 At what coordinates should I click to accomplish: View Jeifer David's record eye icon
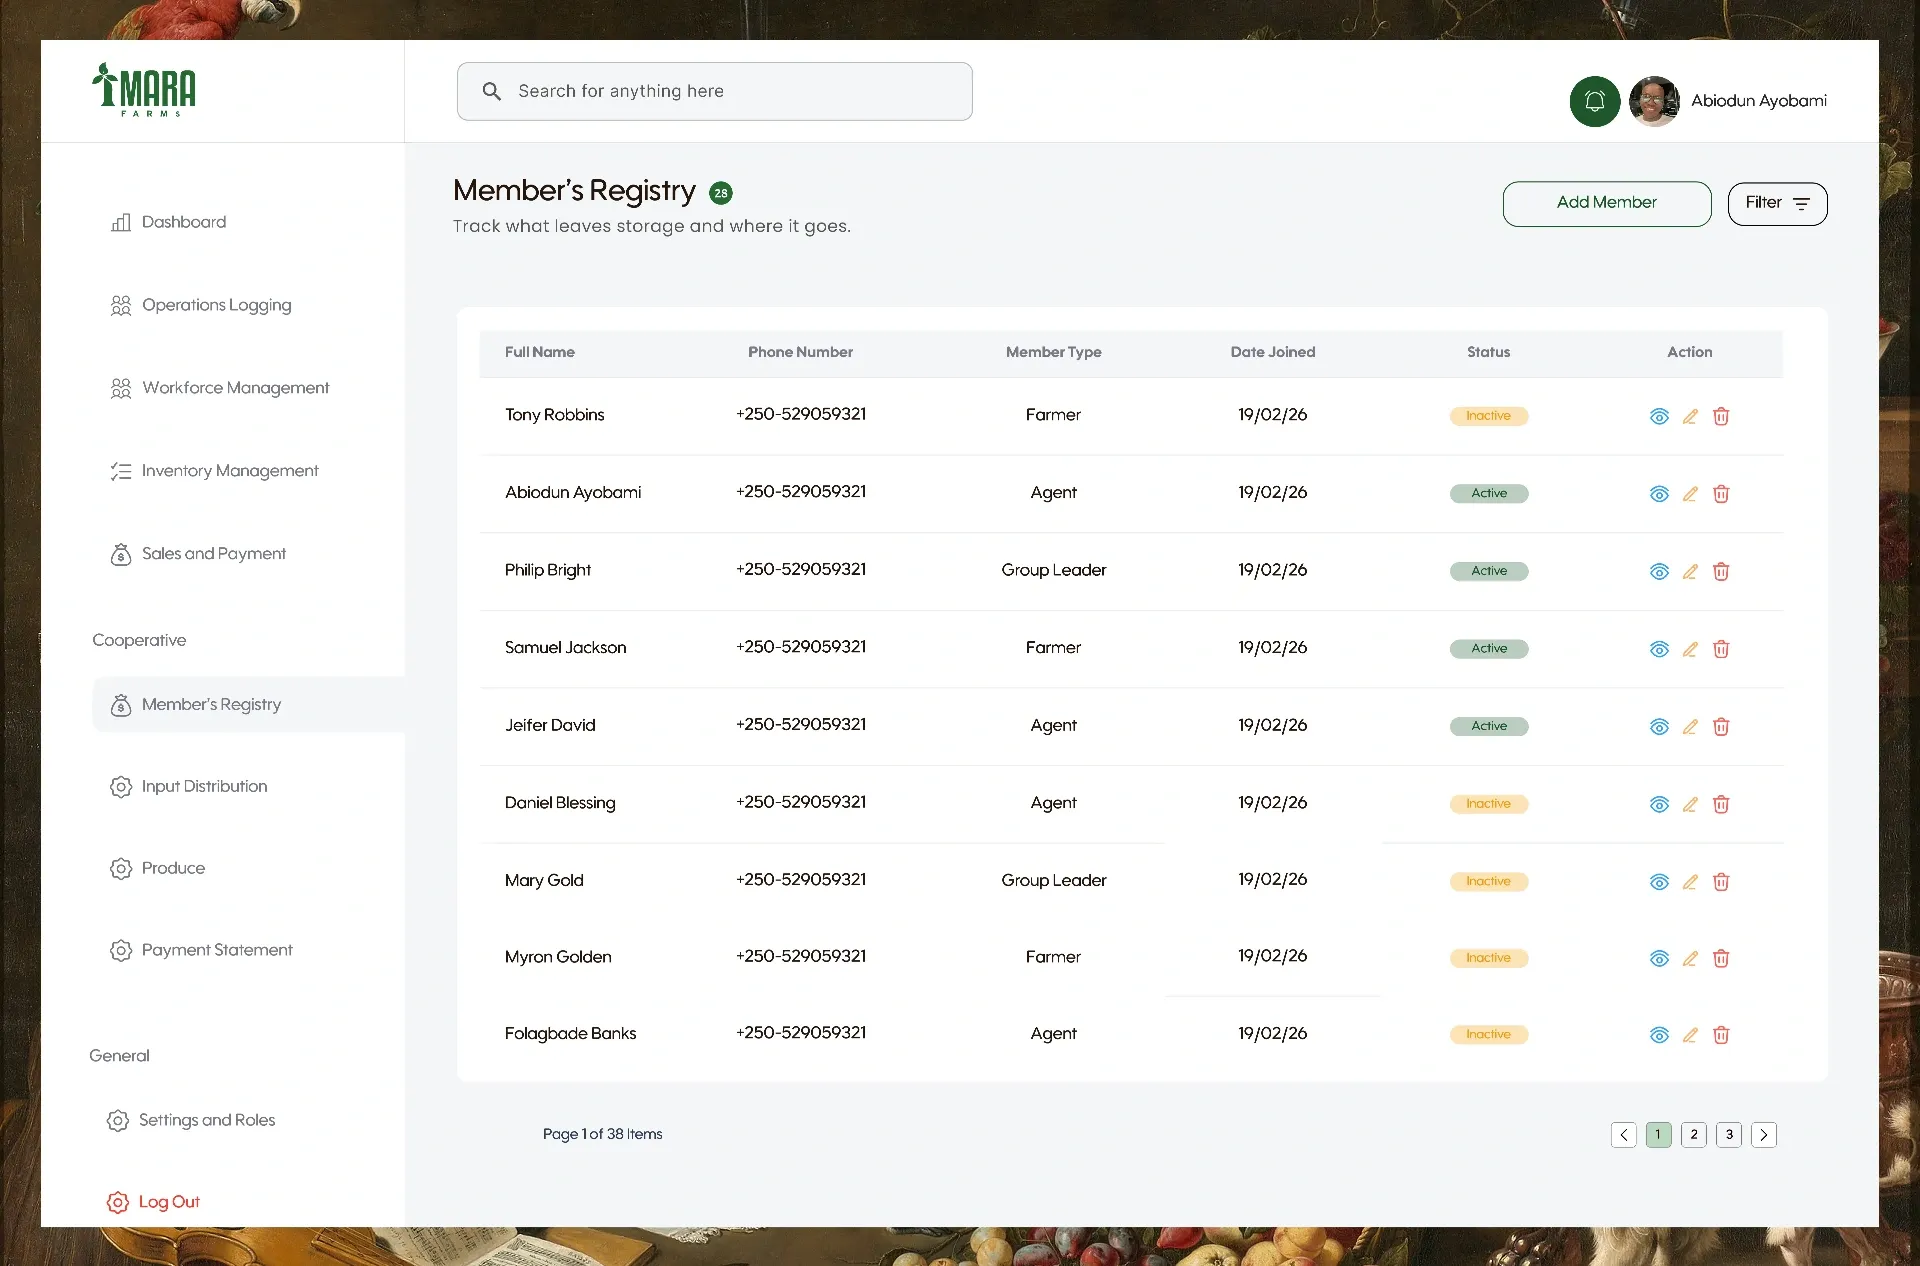click(1659, 726)
